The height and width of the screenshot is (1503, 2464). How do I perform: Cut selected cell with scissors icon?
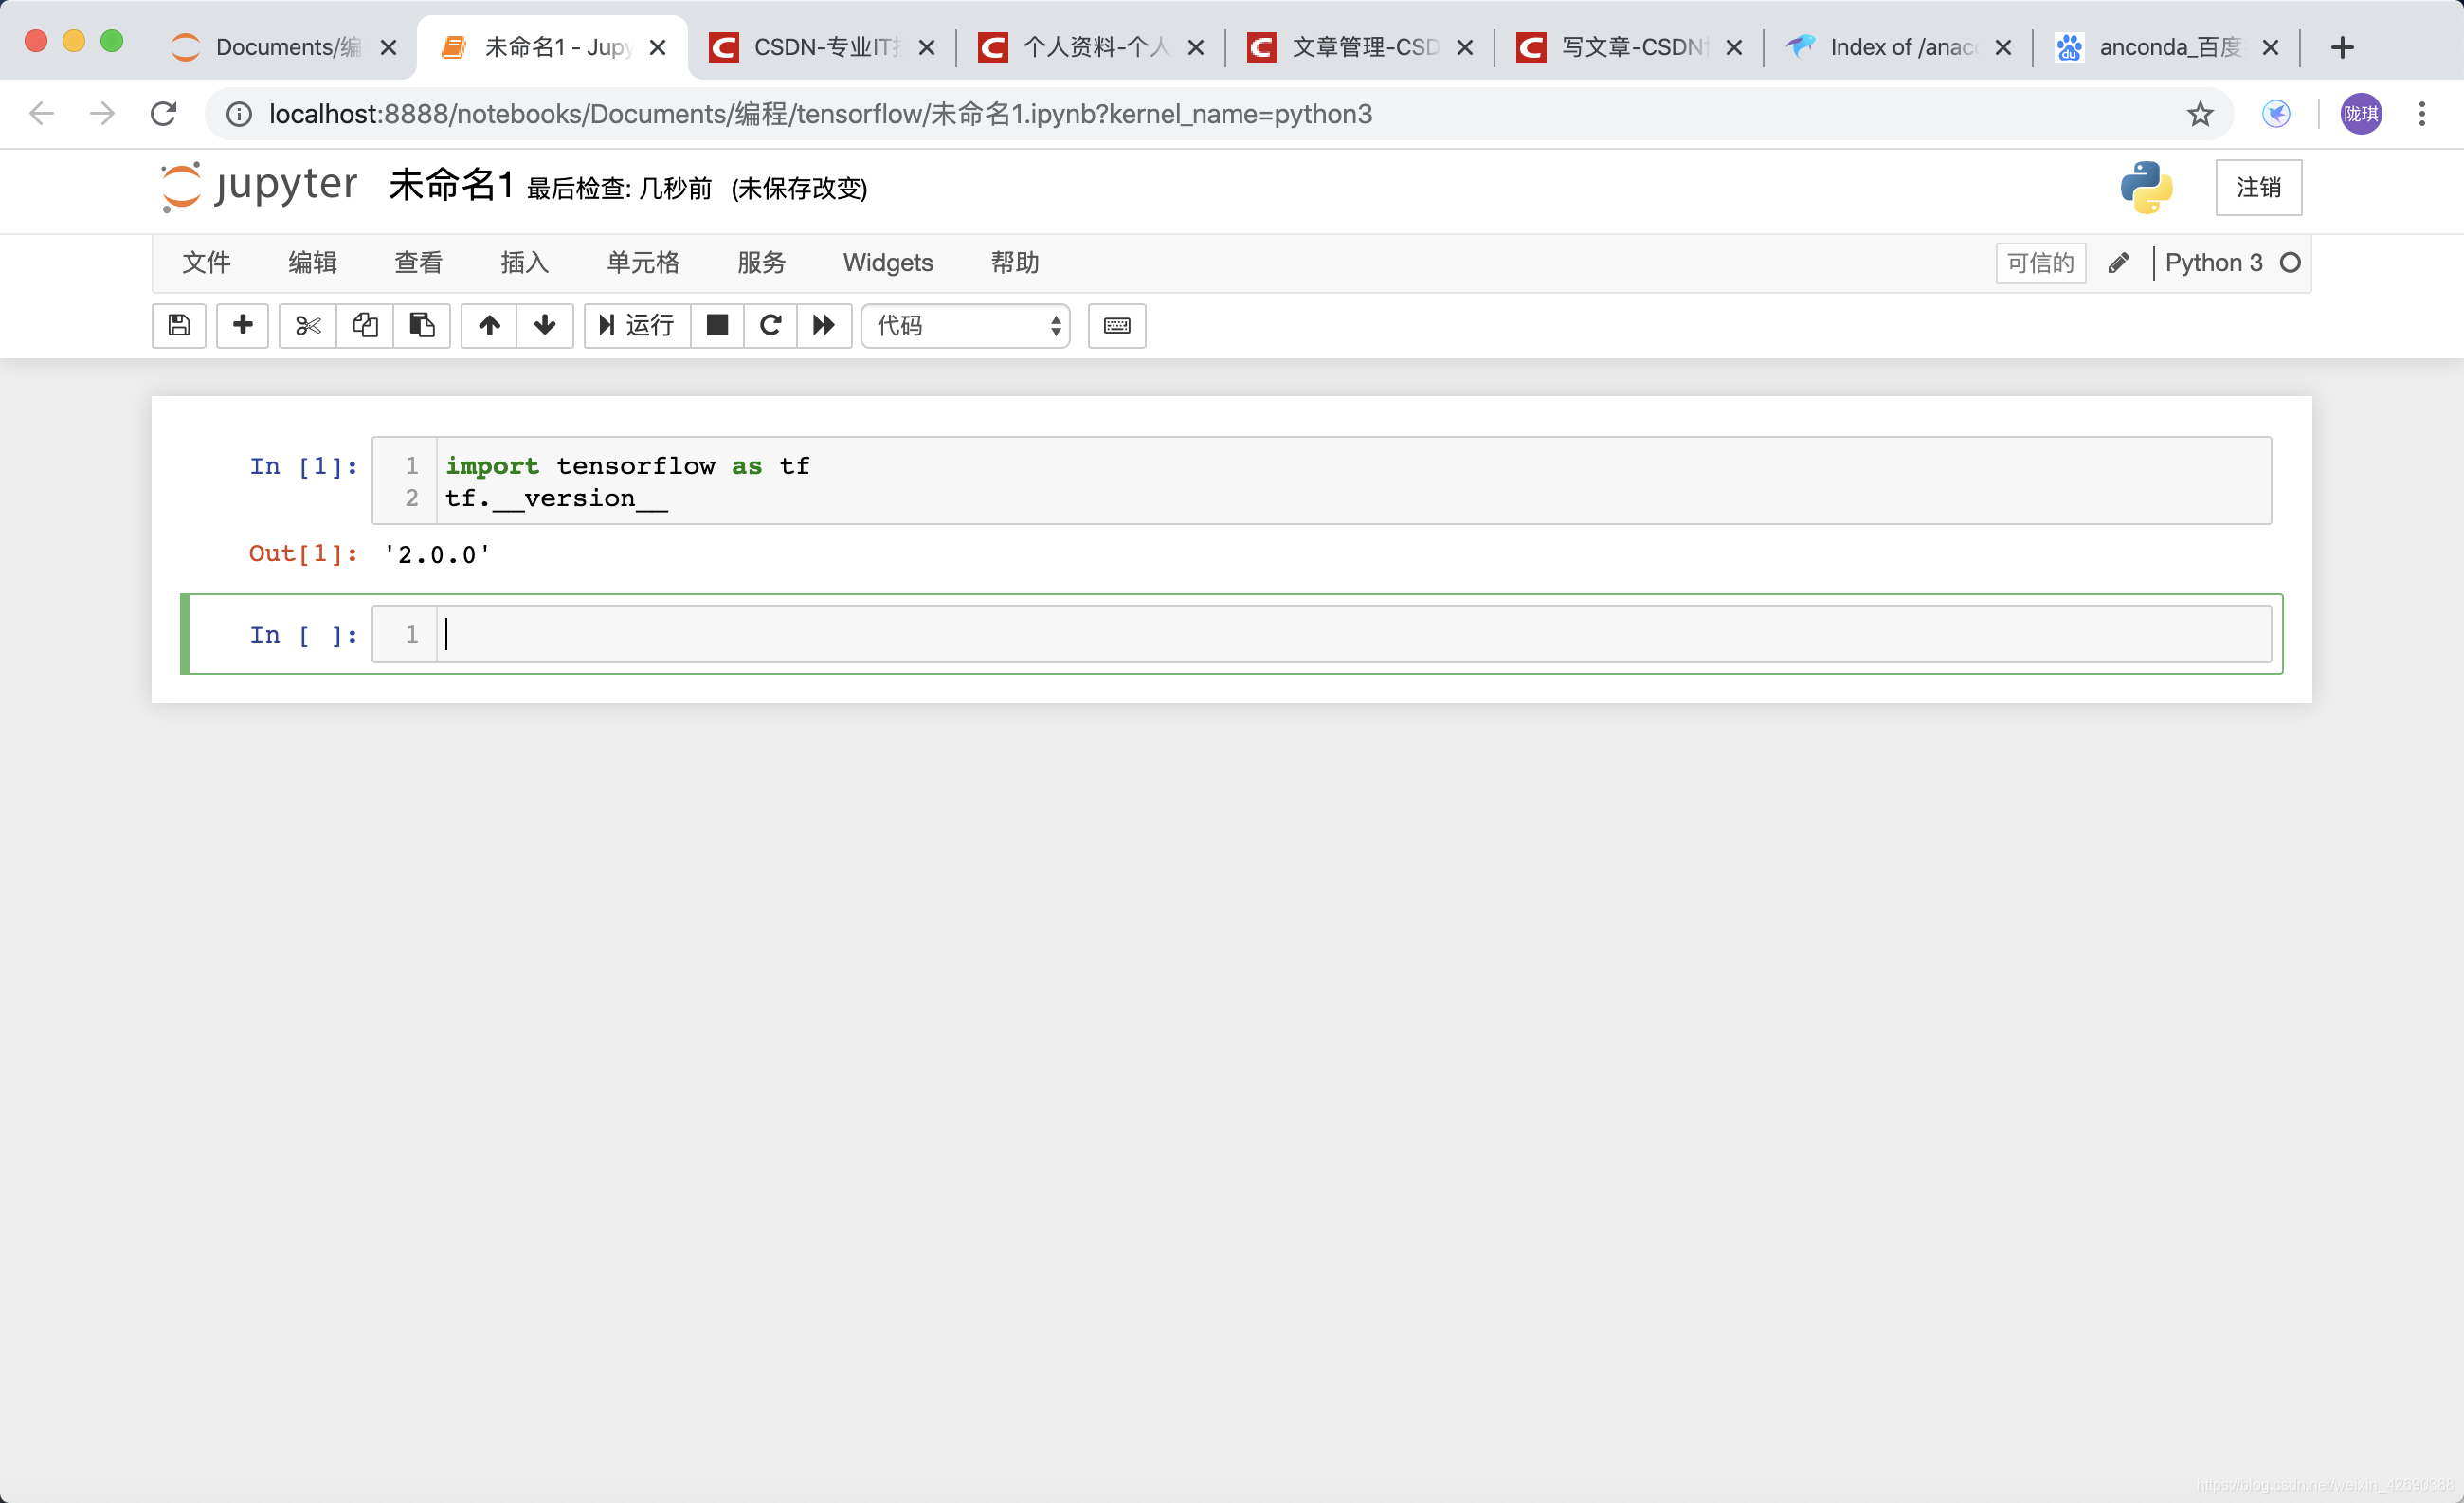308,325
